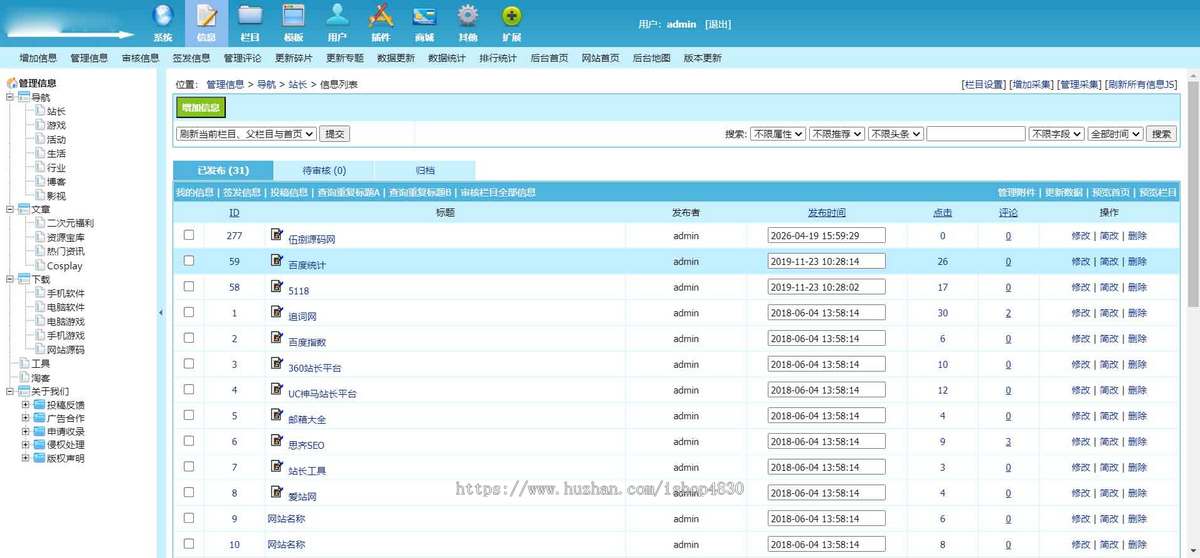Image resolution: width=1200 pixels, height=558 pixels.
Task: Tick the checkbox for 思齐SEO row
Action: click(189, 441)
